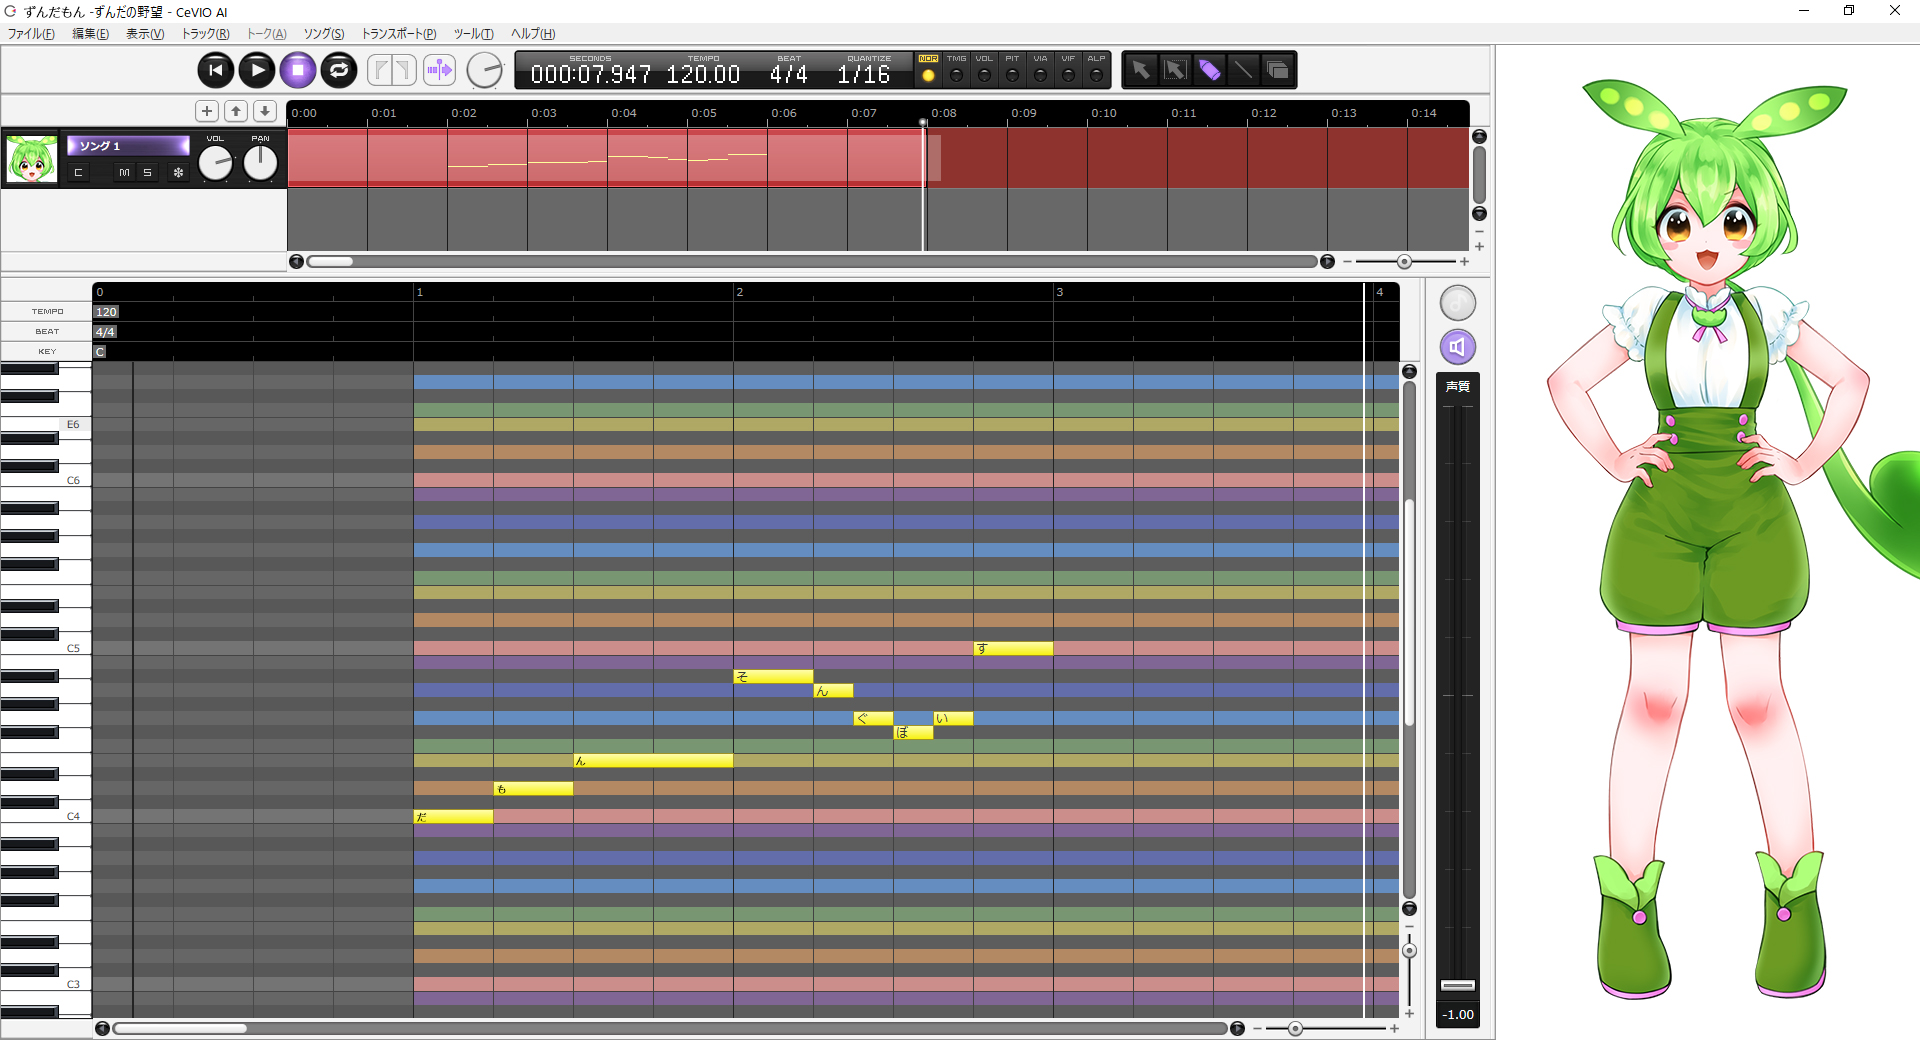Open the QUANTIZE 1/16 selector
The height and width of the screenshot is (1040, 1920).
coord(863,74)
